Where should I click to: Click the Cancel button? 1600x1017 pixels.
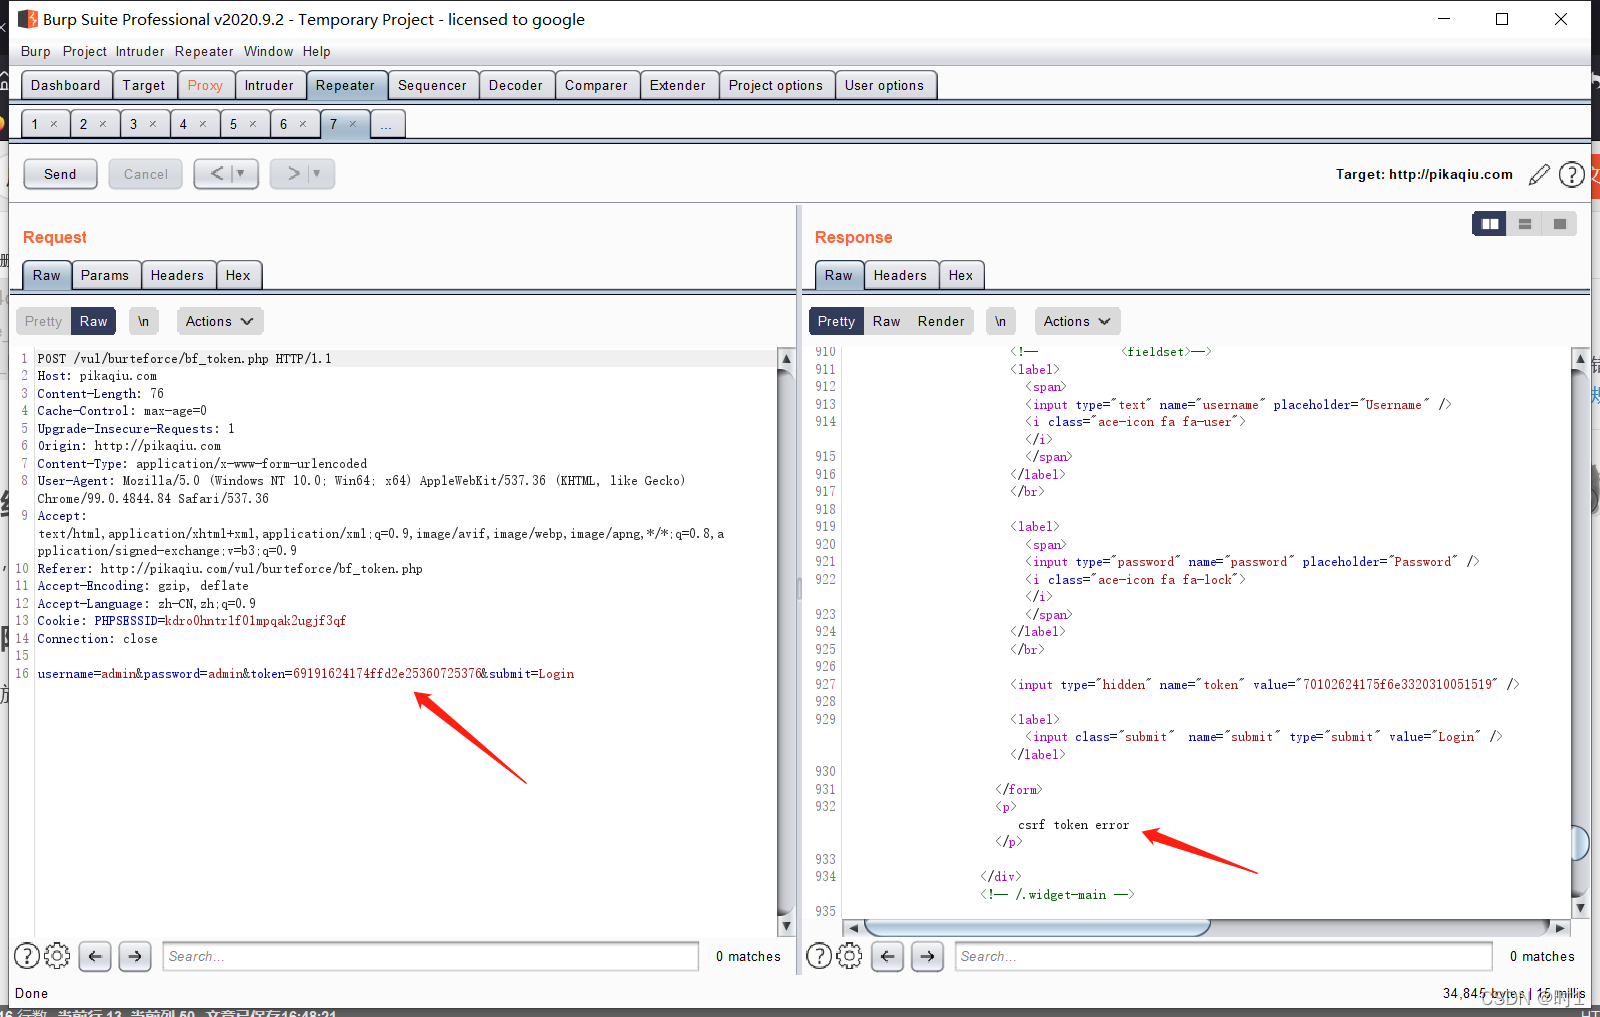pyautogui.click(x=146, y=174)
